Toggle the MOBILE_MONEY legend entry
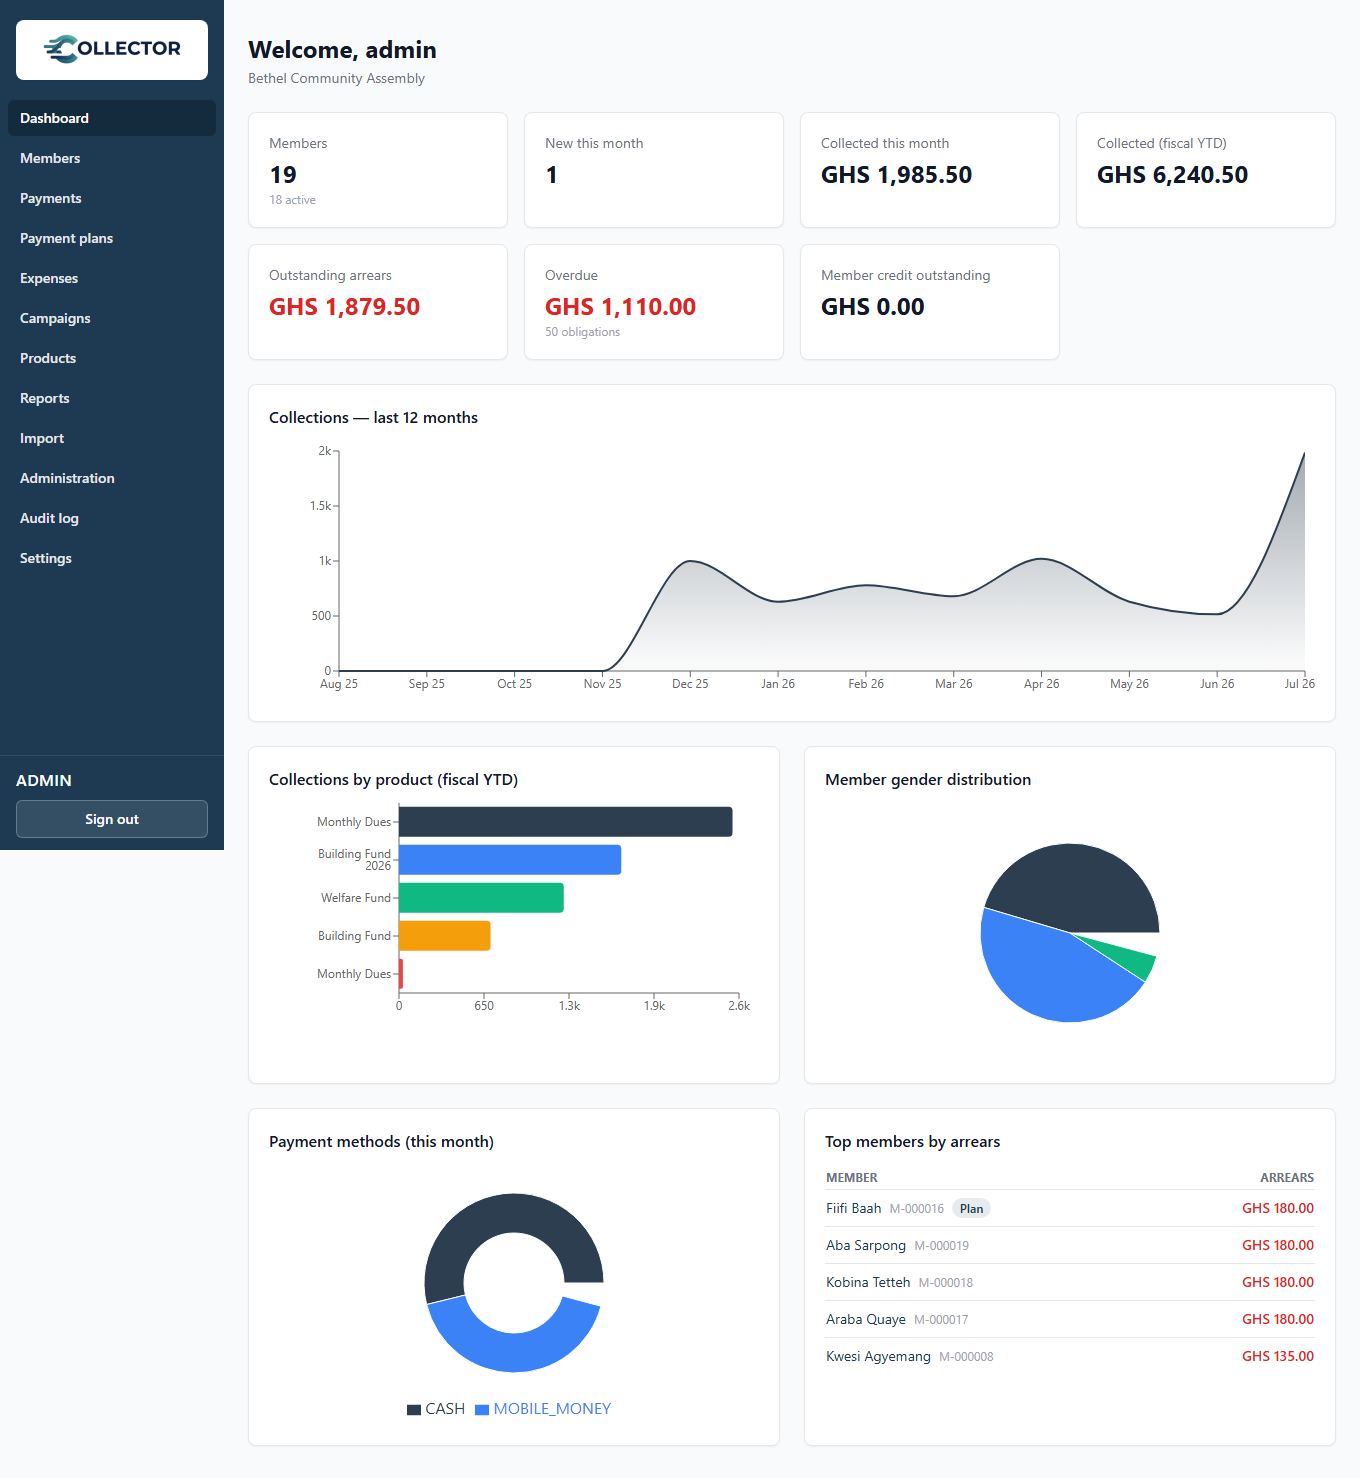 [543, 1409]
